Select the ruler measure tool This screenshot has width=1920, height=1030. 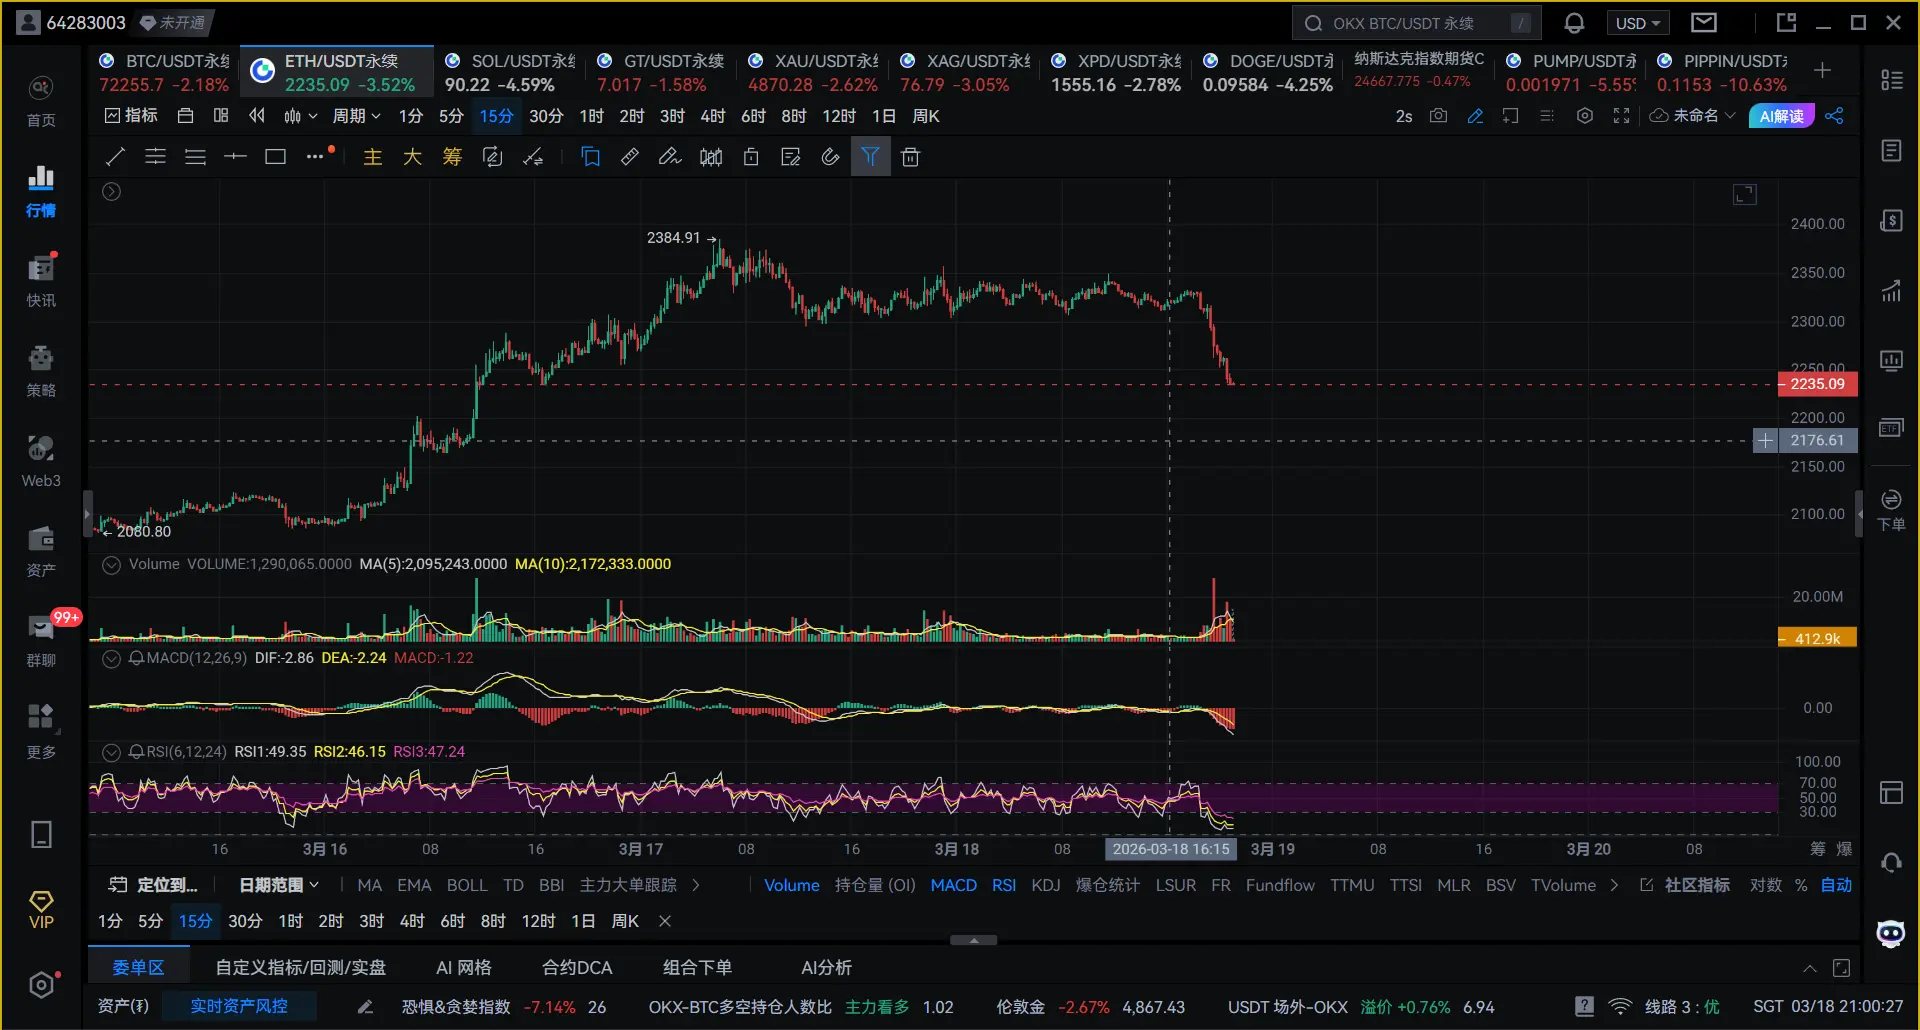(630, 157)
